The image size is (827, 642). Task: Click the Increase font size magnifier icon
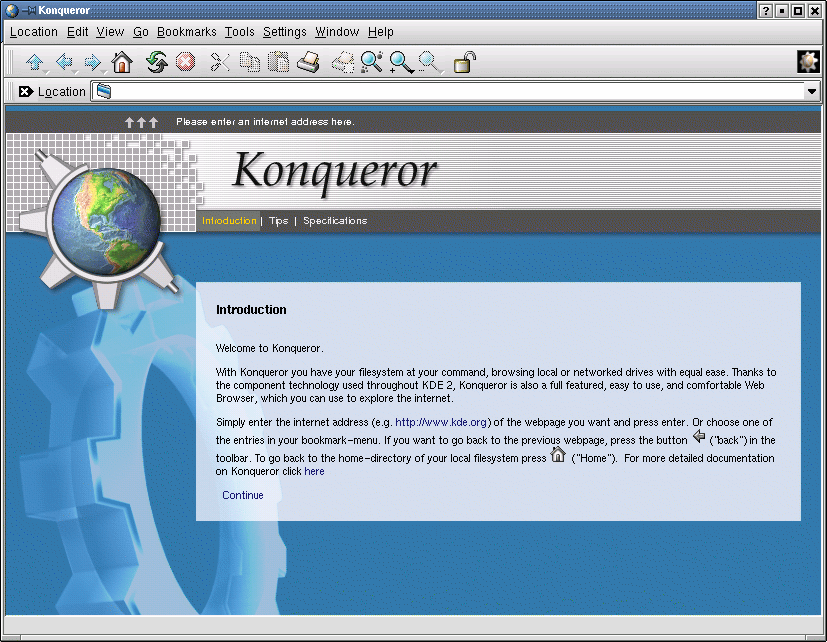coord(401,62)
